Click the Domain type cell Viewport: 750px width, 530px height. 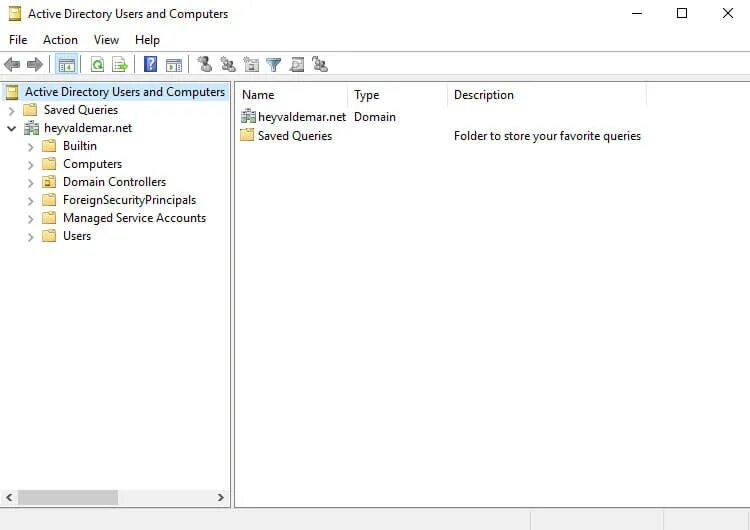click(x=375, y=117)
